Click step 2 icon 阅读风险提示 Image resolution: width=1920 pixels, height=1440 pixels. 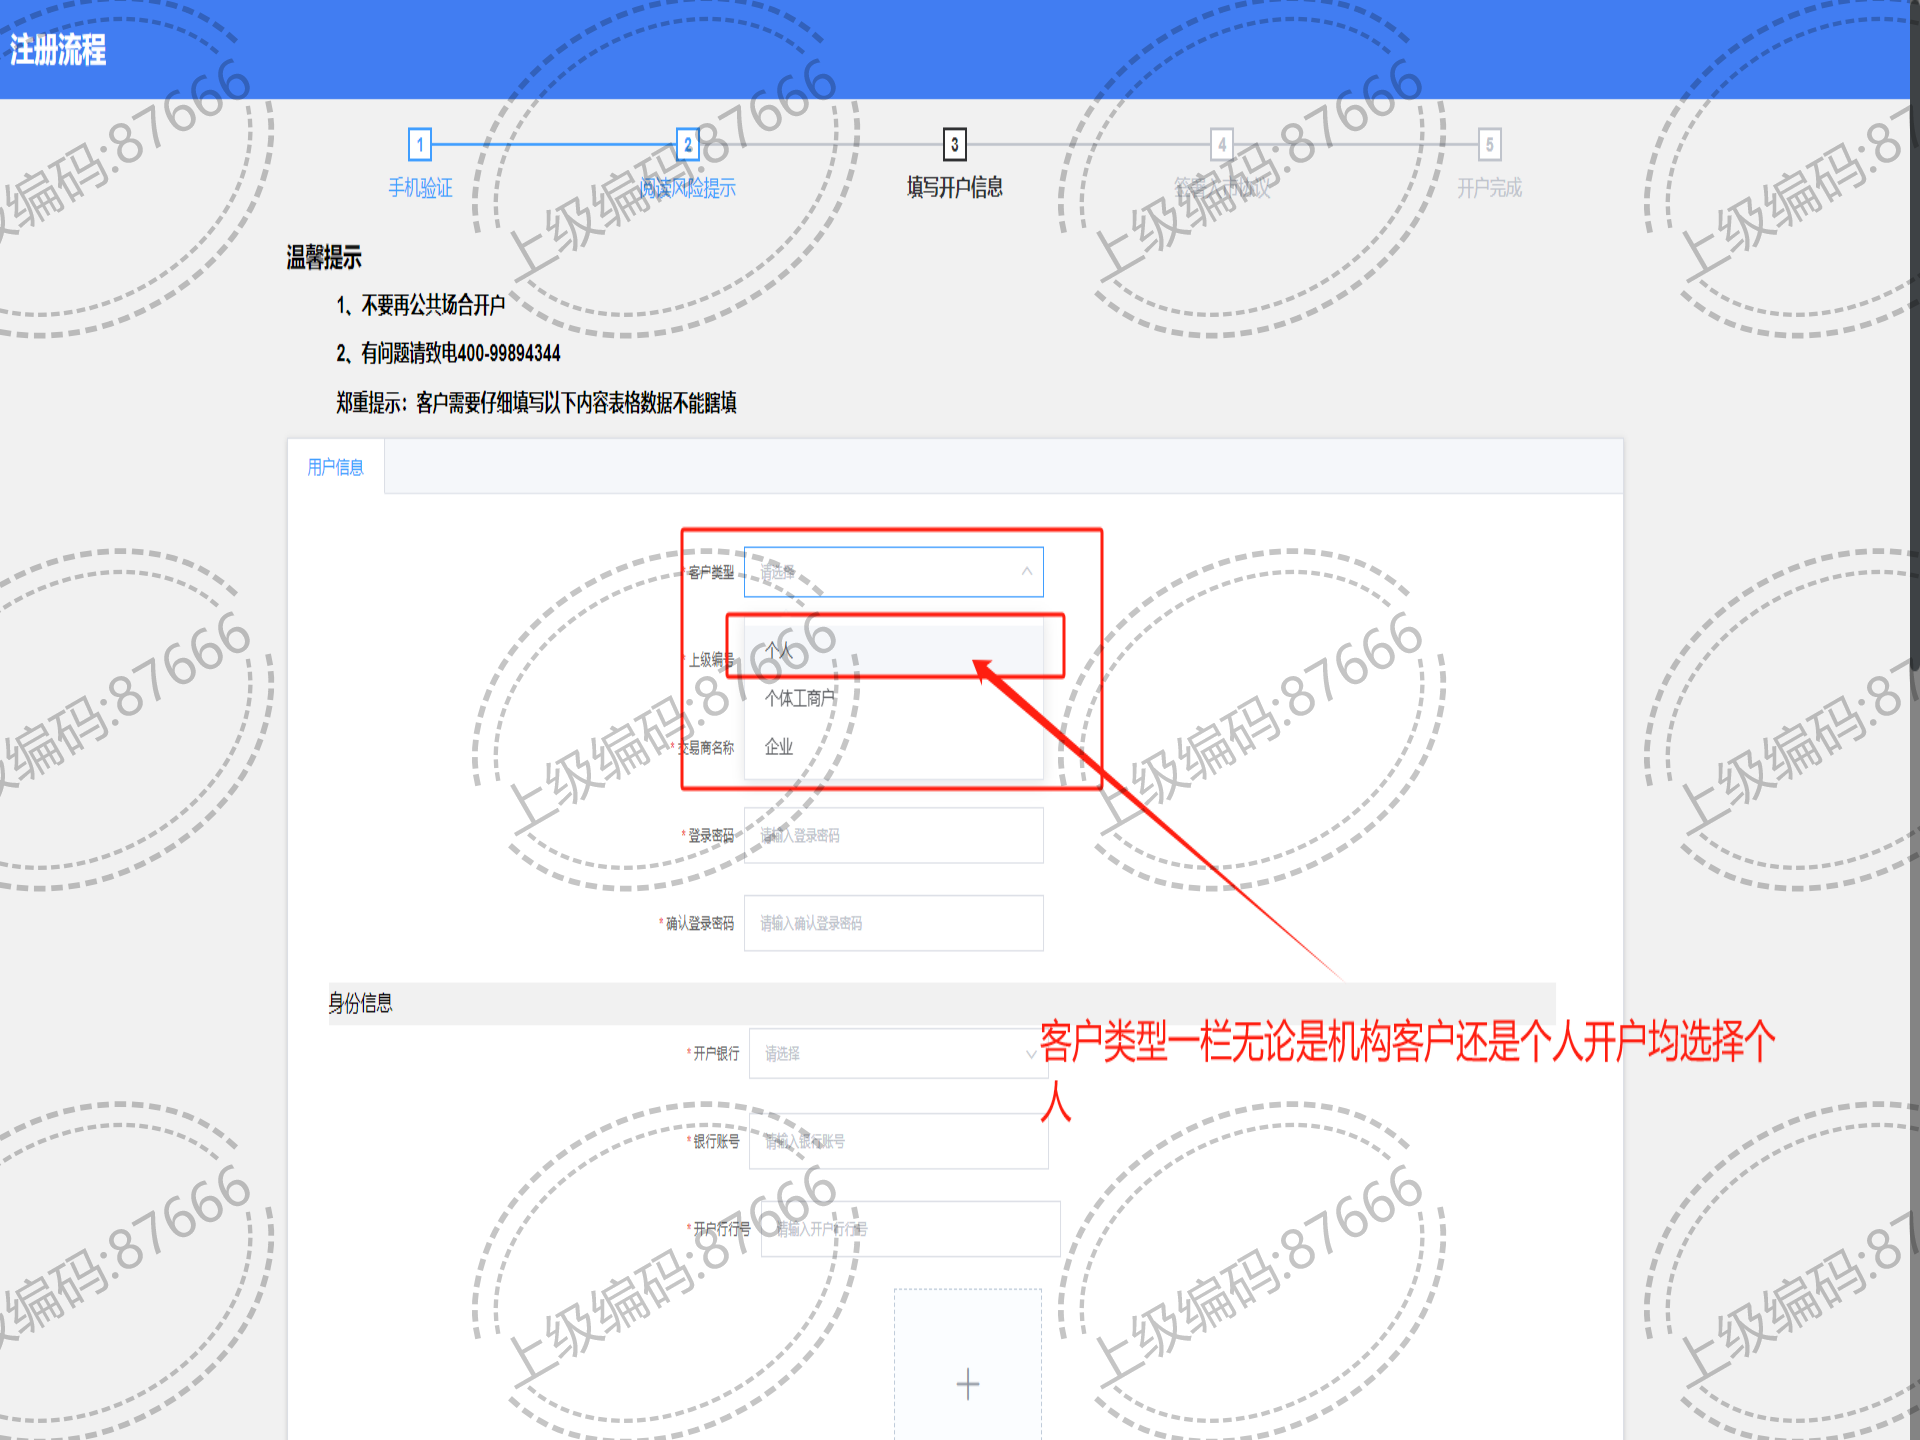coord(688,145)
